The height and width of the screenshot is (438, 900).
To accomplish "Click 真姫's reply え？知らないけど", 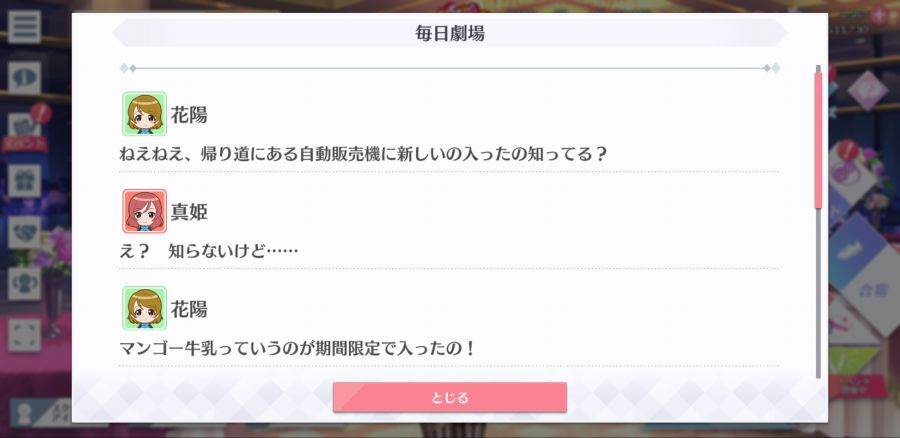I will pyautogui.click(x=209, y=251).
